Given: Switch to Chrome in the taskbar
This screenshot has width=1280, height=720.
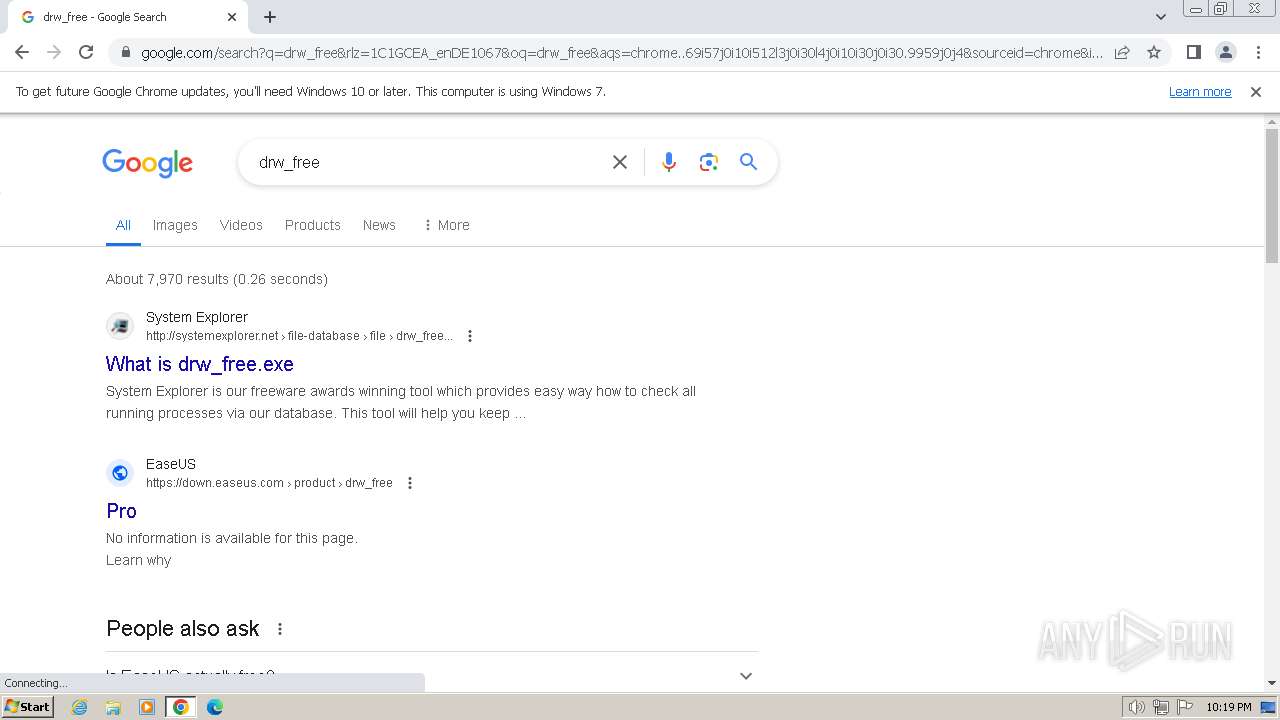Looking at the screenshot, I should pos(181,707).
